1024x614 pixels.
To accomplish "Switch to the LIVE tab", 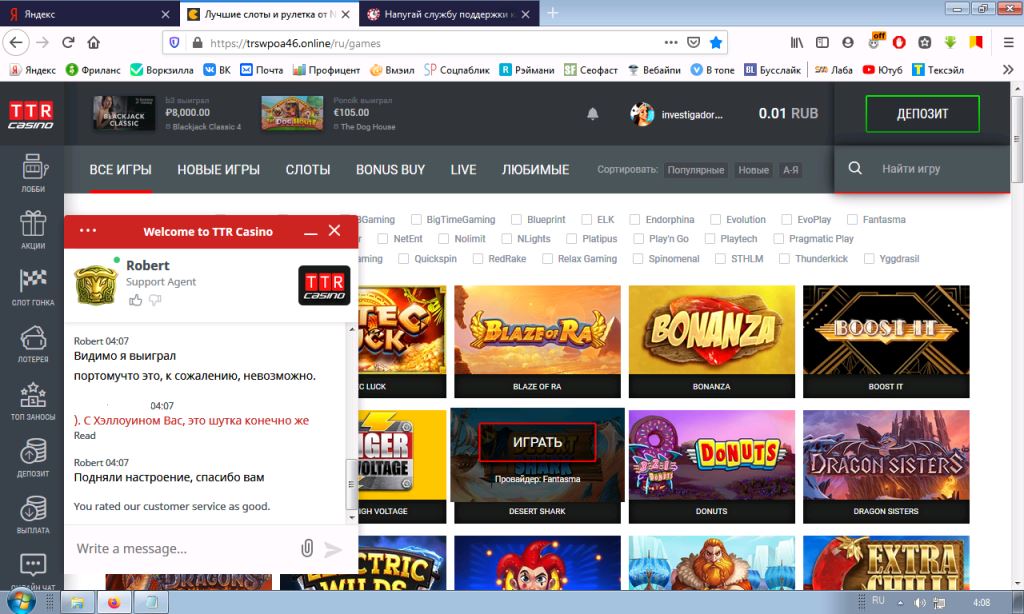I will [463, 170].
